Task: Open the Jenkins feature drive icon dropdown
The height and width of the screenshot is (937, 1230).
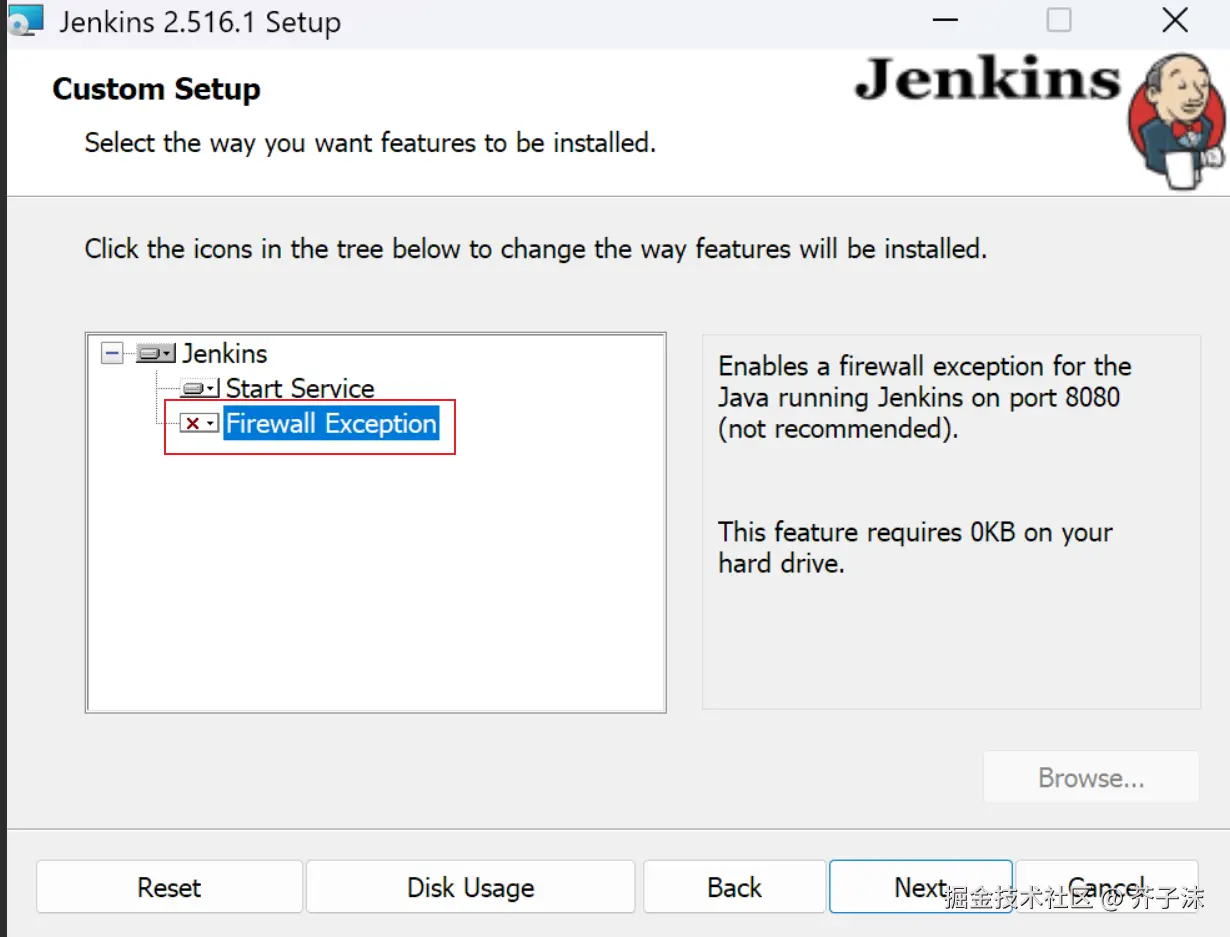Action: click(x=156, y=353)
